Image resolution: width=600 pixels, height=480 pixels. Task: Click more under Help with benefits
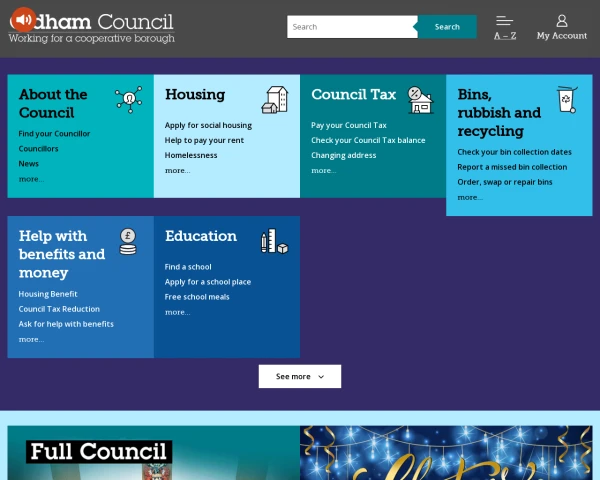coord(31,340)
